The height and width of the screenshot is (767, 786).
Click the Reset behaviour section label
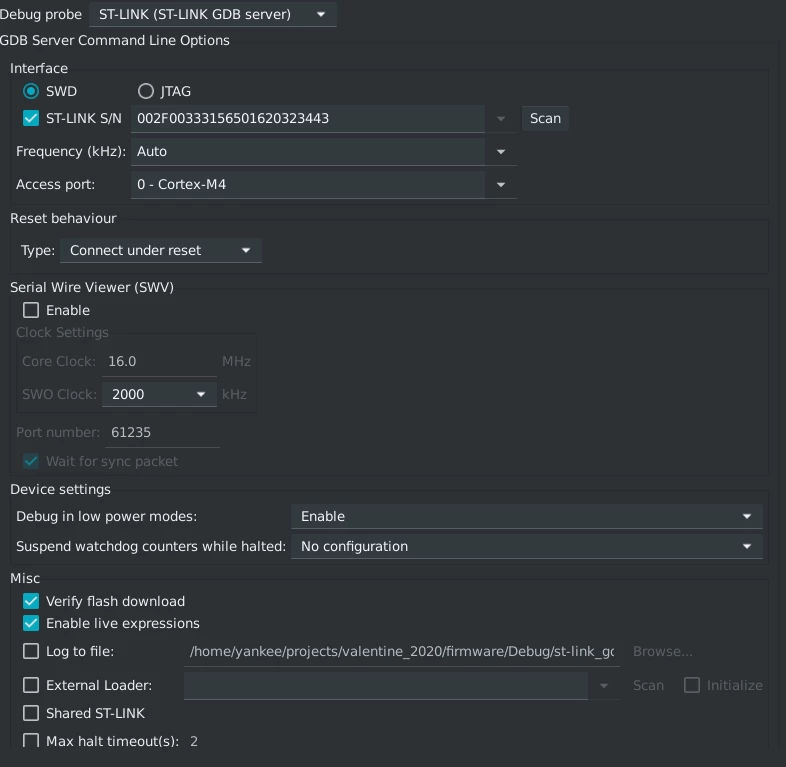click(x=63, y=219)
